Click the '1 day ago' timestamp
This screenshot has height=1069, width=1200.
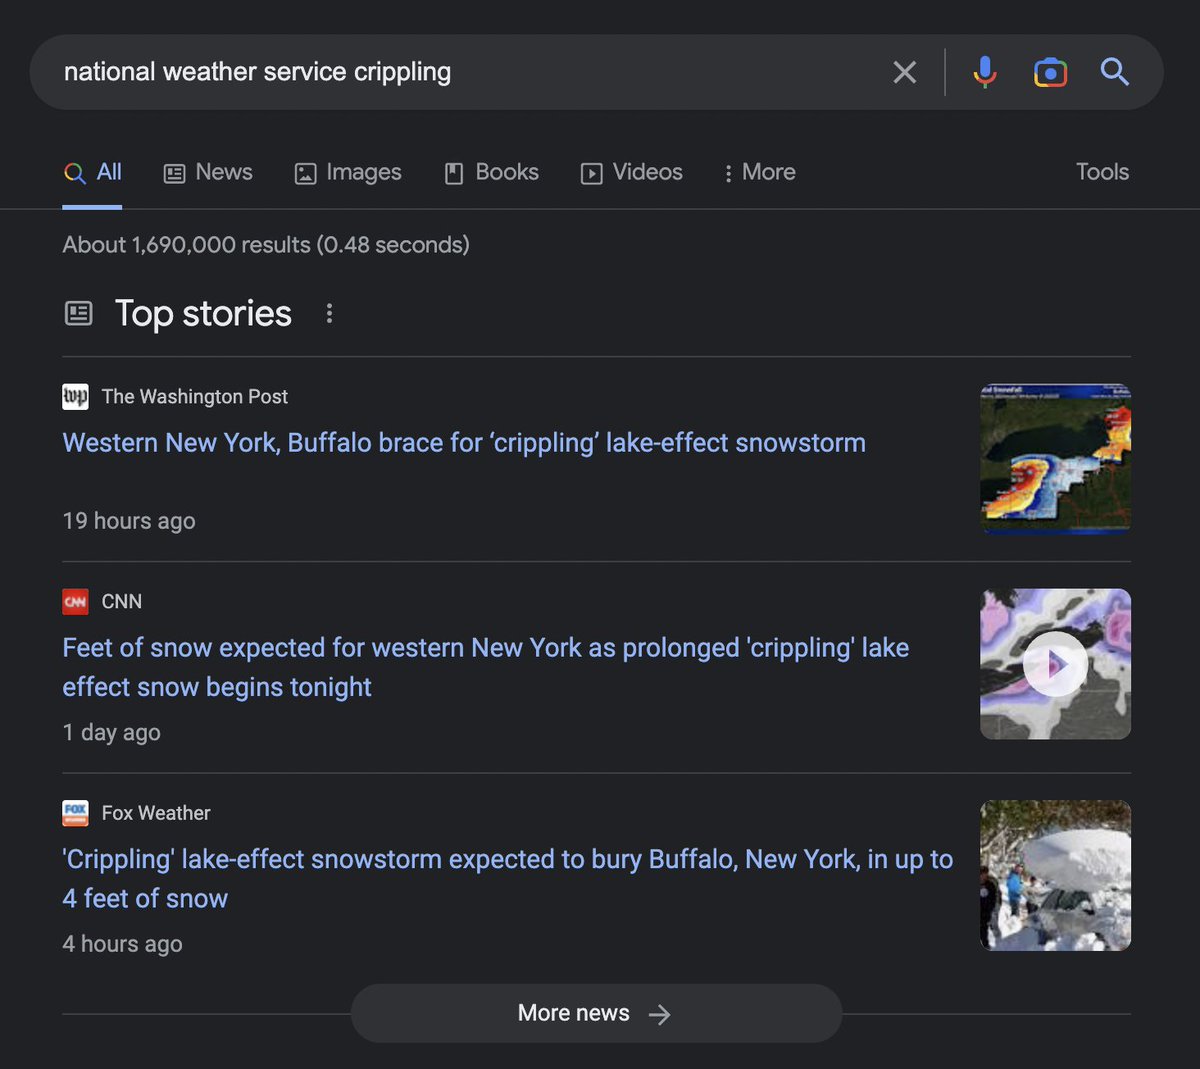(x=111, y=732)
